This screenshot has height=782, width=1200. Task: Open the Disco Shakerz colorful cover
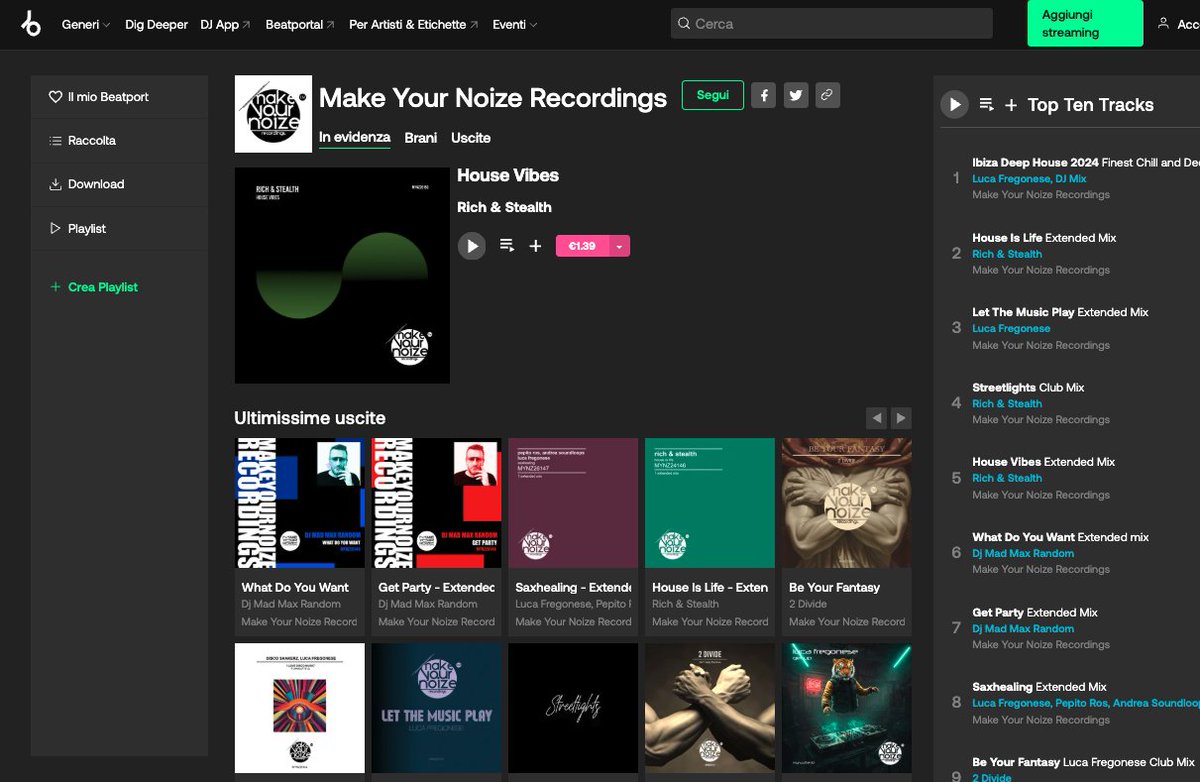point(300,708)
